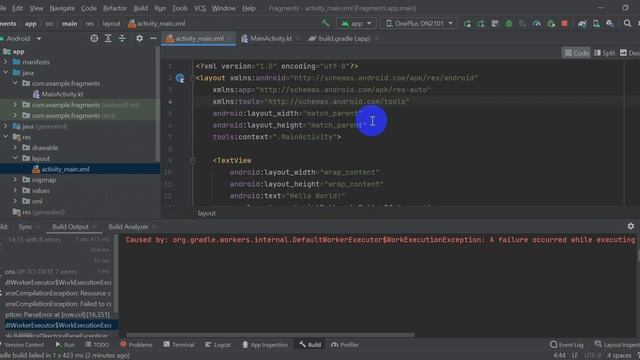The width and height of the screenshot is (640, 360).
Task: Open the Refactor menu
Action: [115, 8]
